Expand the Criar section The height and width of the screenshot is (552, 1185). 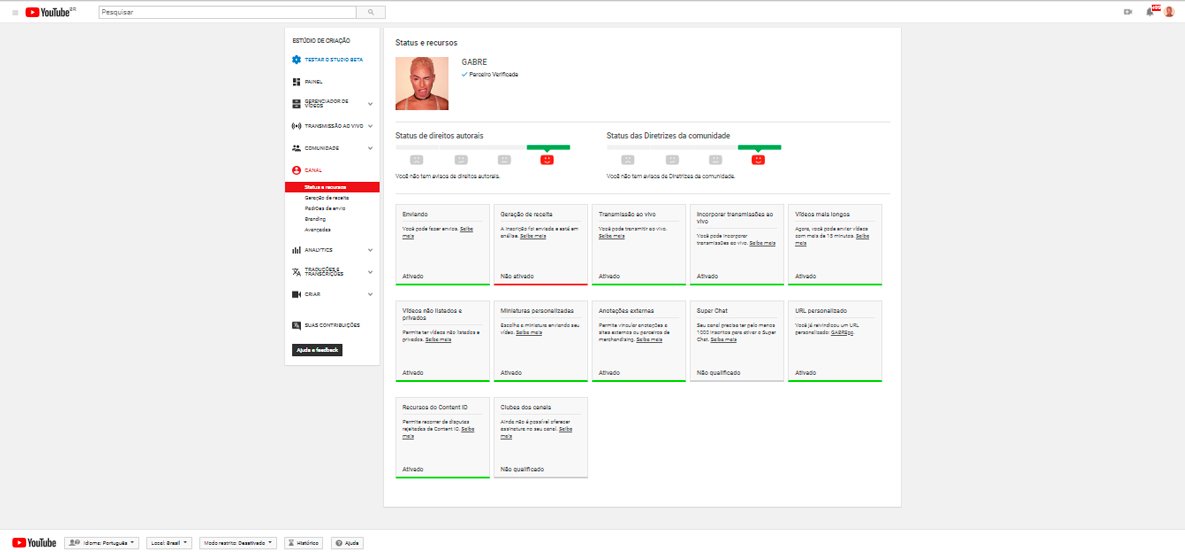(370, 294)
